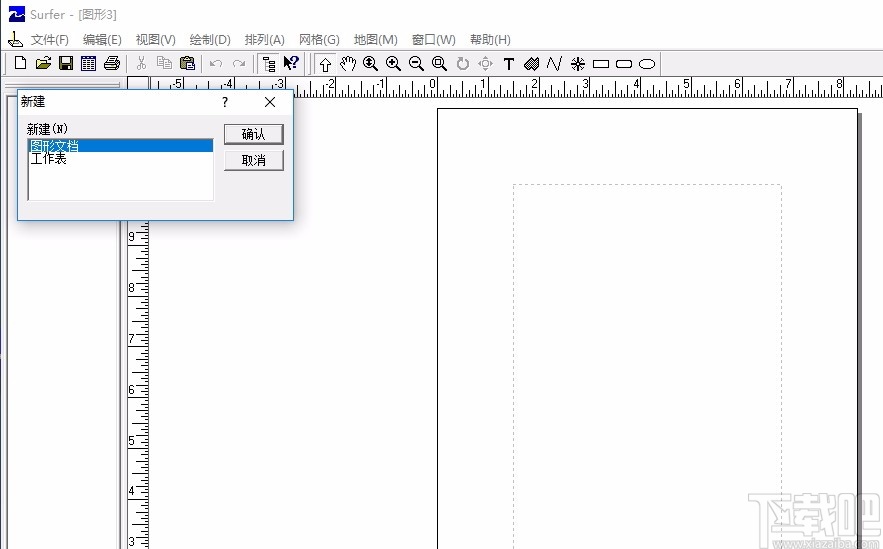Click the Zoom Out magnifier
The width and height of the screenshot is (883, 549).
coord(416,64)
